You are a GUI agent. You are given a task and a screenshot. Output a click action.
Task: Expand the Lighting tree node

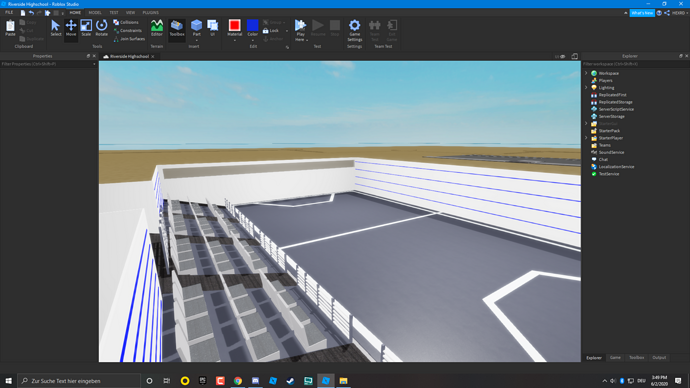pos(586,88)
